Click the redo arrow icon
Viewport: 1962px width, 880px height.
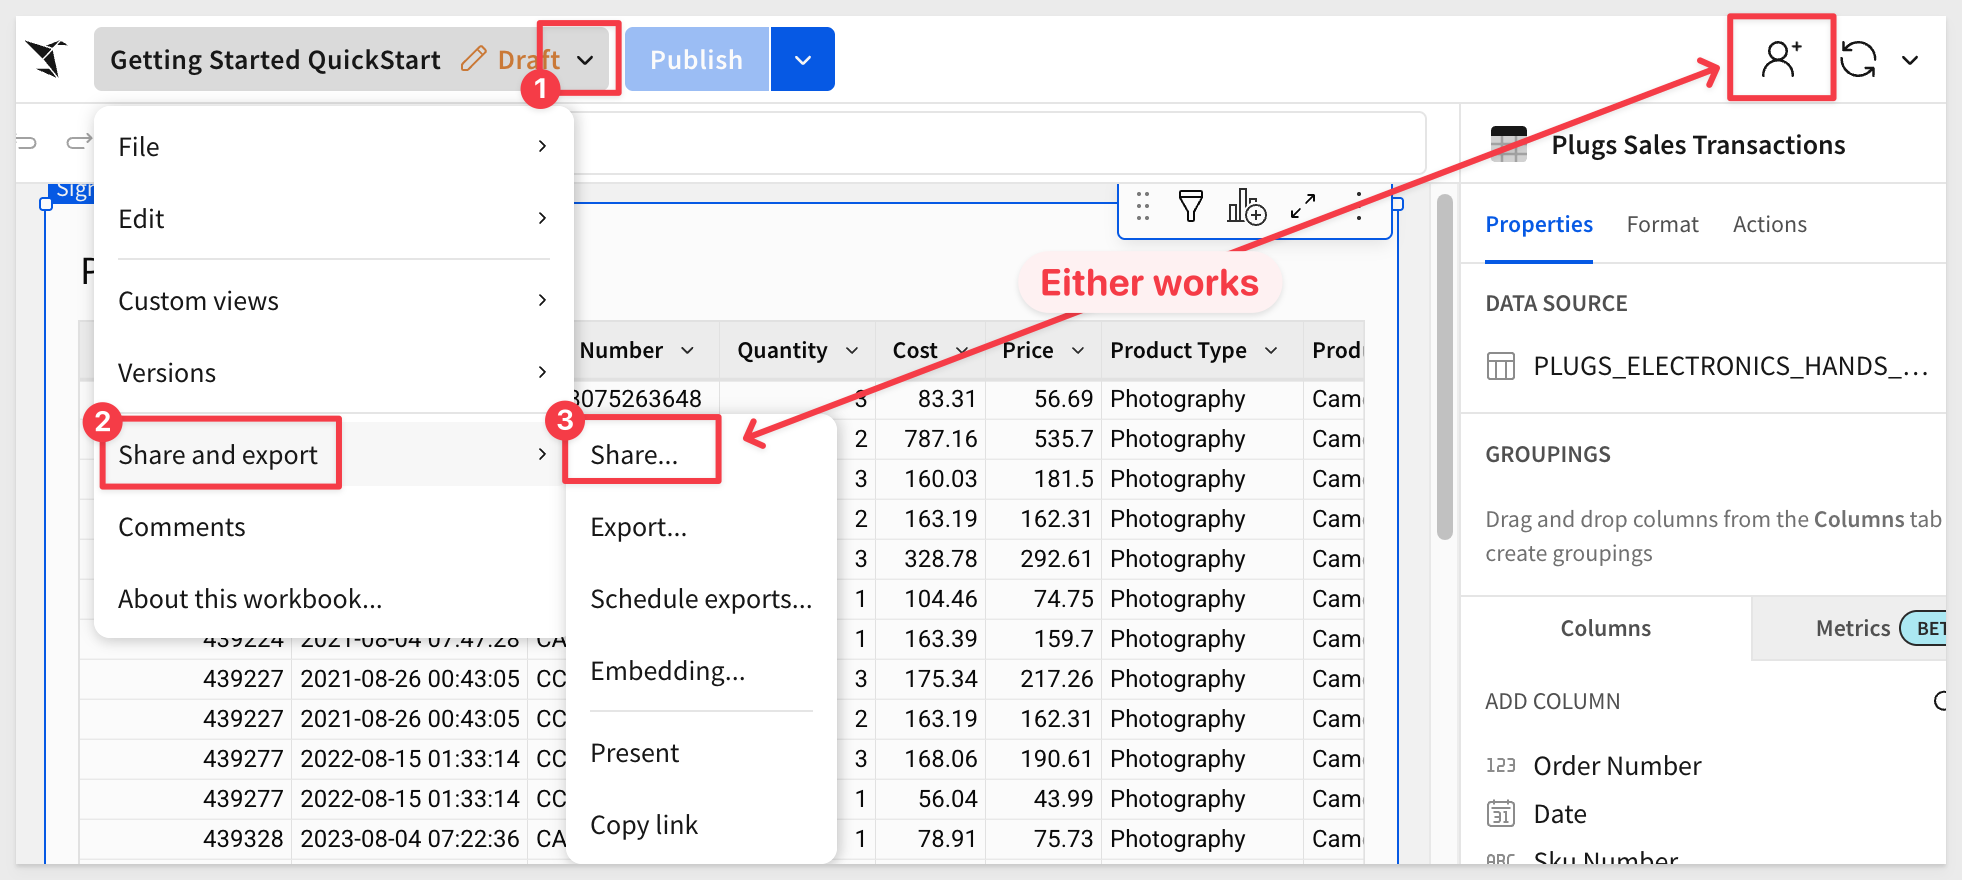(78, 143)
